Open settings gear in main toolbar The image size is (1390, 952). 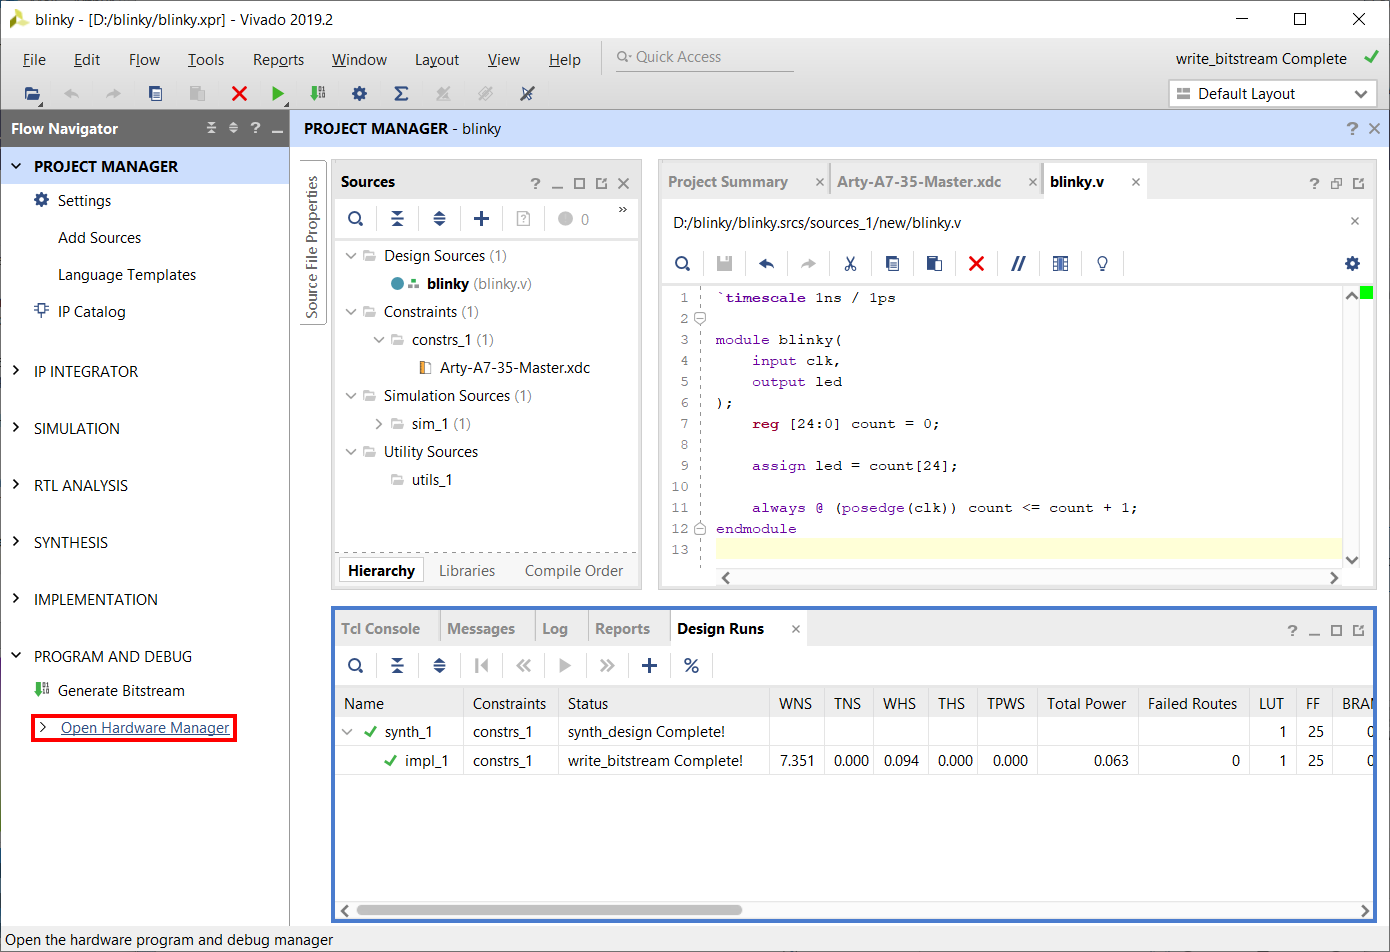coord(359,94)
